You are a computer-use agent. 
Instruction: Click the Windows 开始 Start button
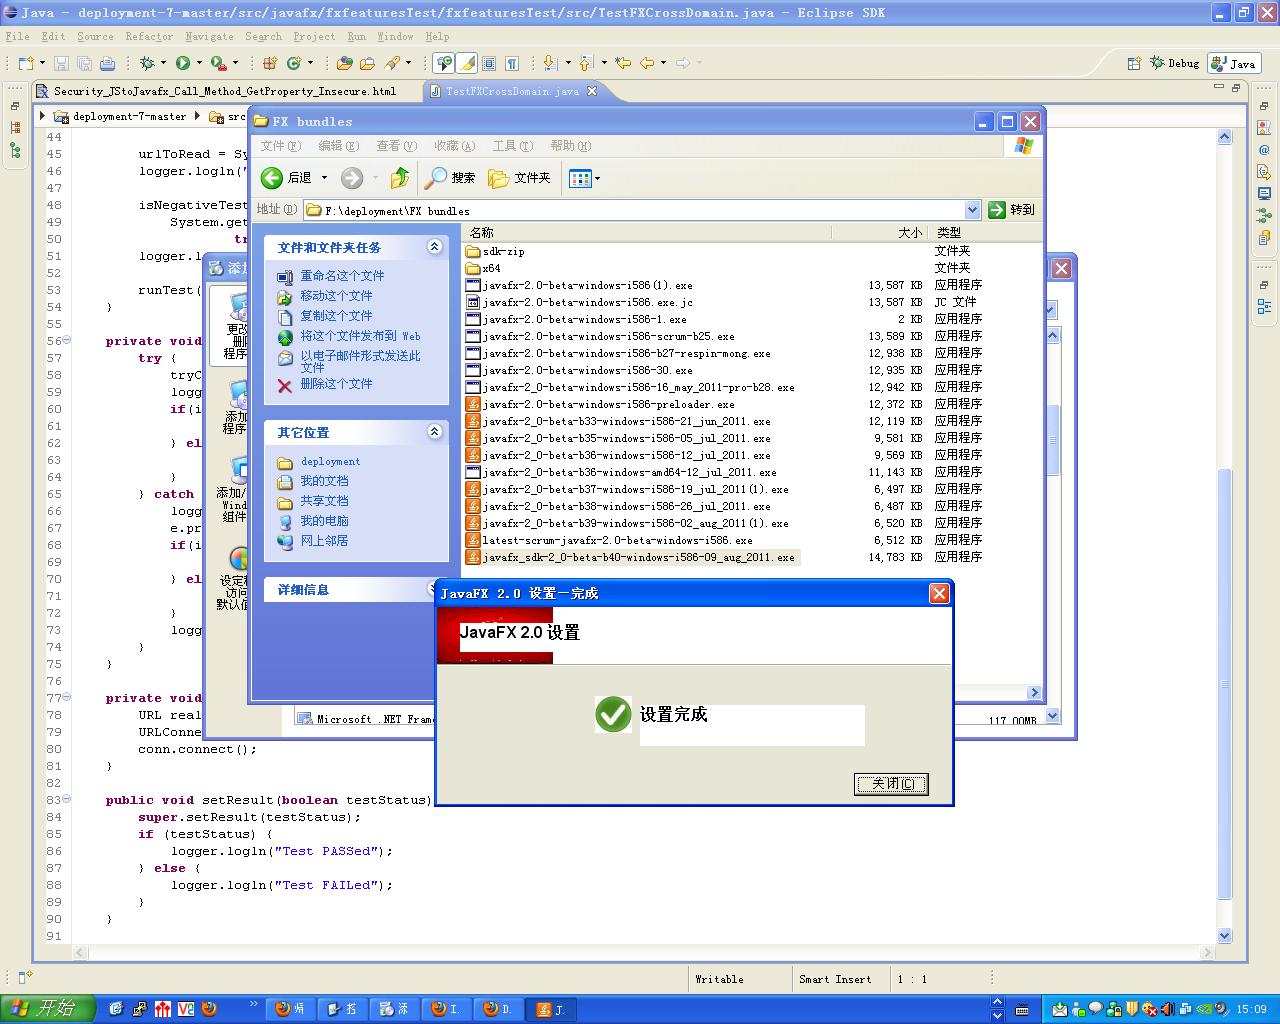coord(46,1008)
